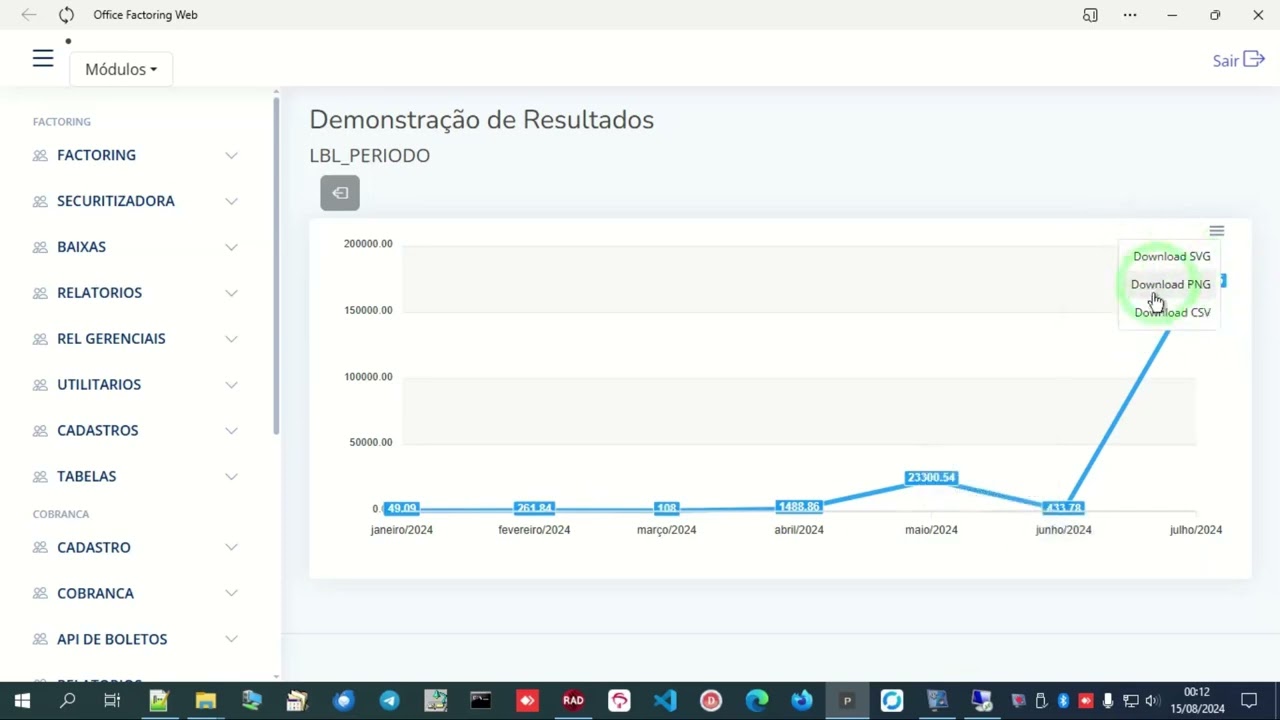Open the REL GERENCIAIS sidebar item
Viewport: 1280px width, 720px height.
click(x=135, y=339)
